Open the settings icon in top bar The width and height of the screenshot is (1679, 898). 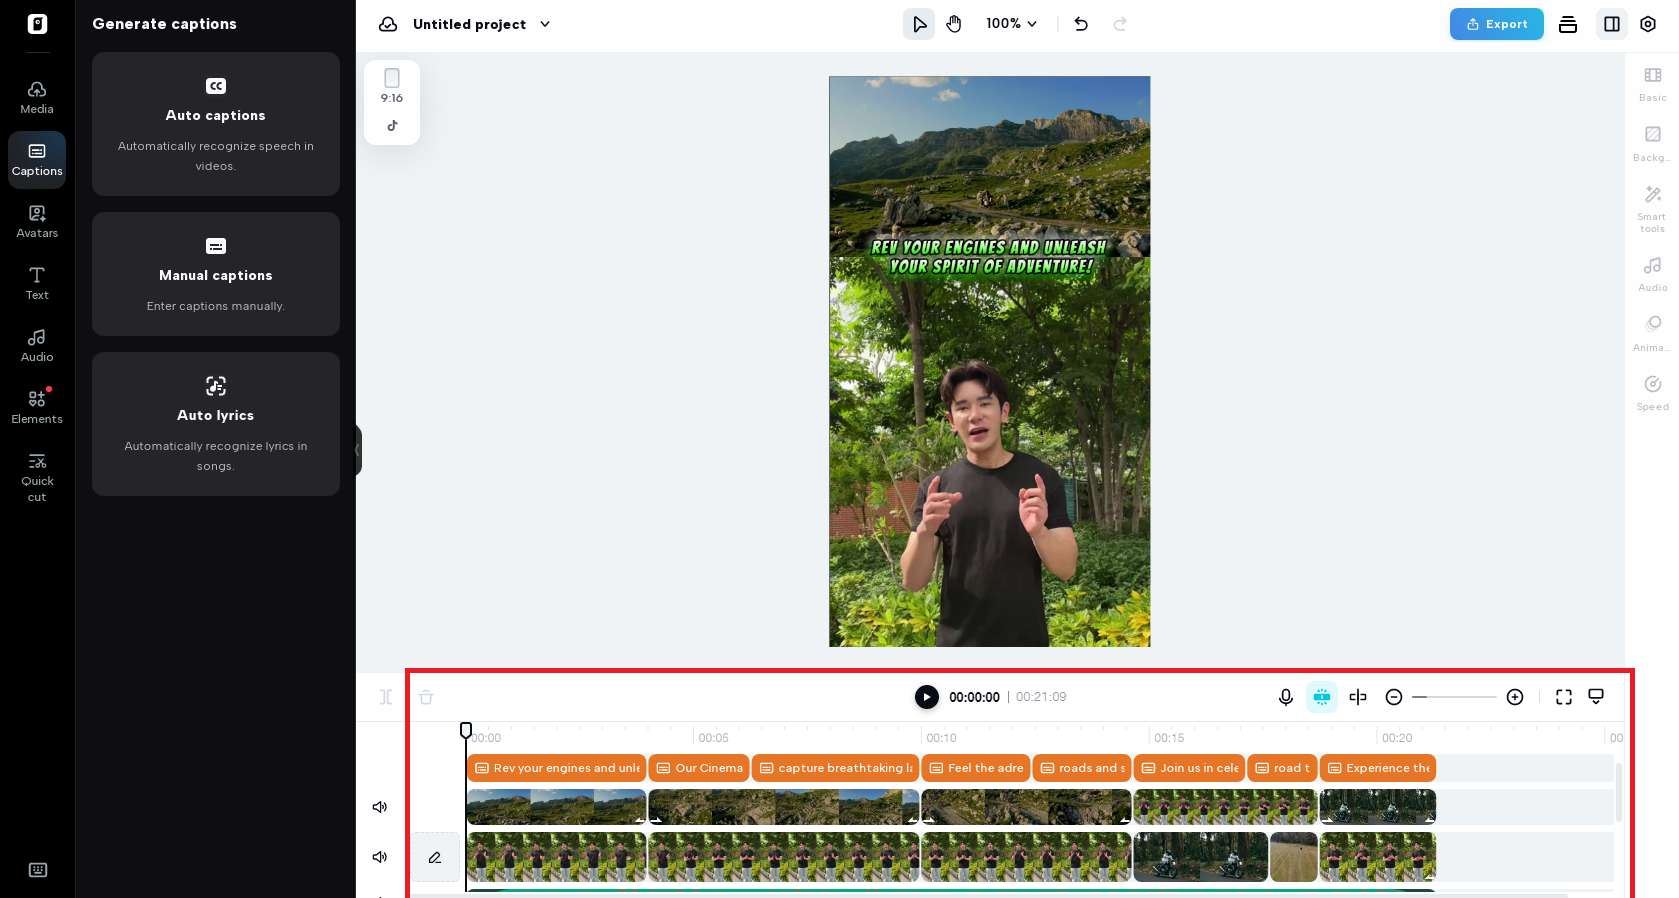(x=1648, y=24)
